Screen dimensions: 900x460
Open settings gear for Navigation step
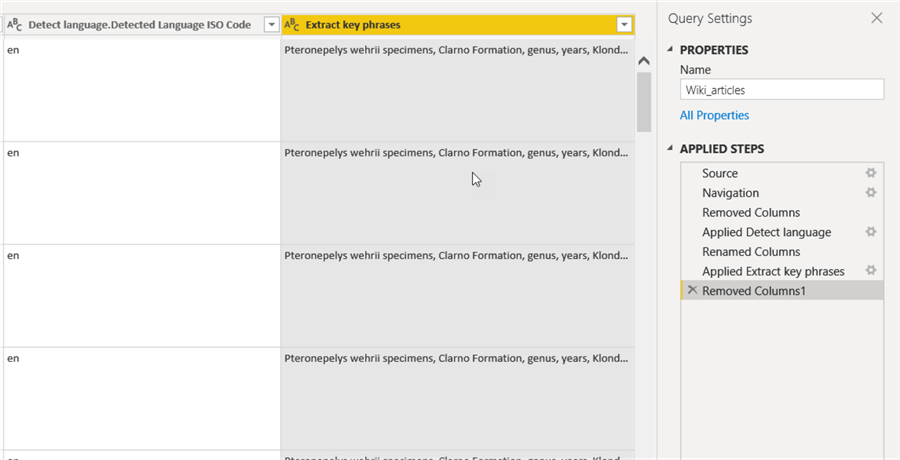pyautogui.click(x=871, y=192)
